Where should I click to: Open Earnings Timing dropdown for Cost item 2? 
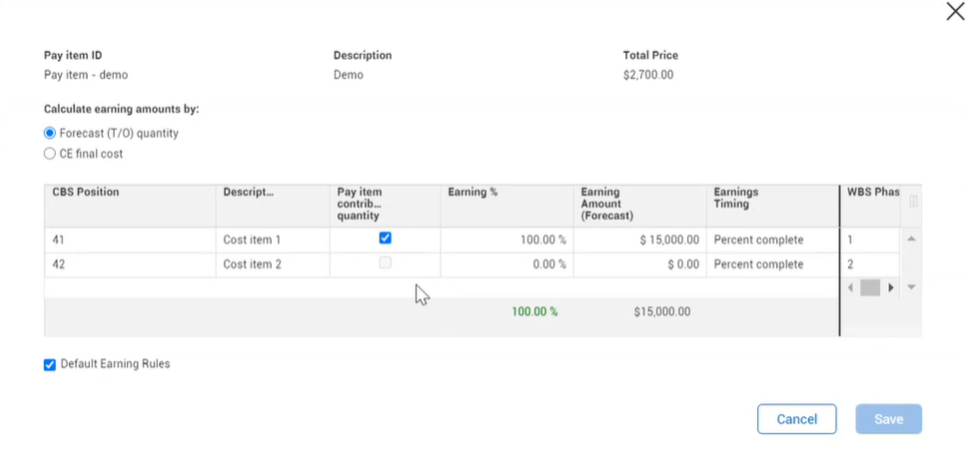click(771, 265)
